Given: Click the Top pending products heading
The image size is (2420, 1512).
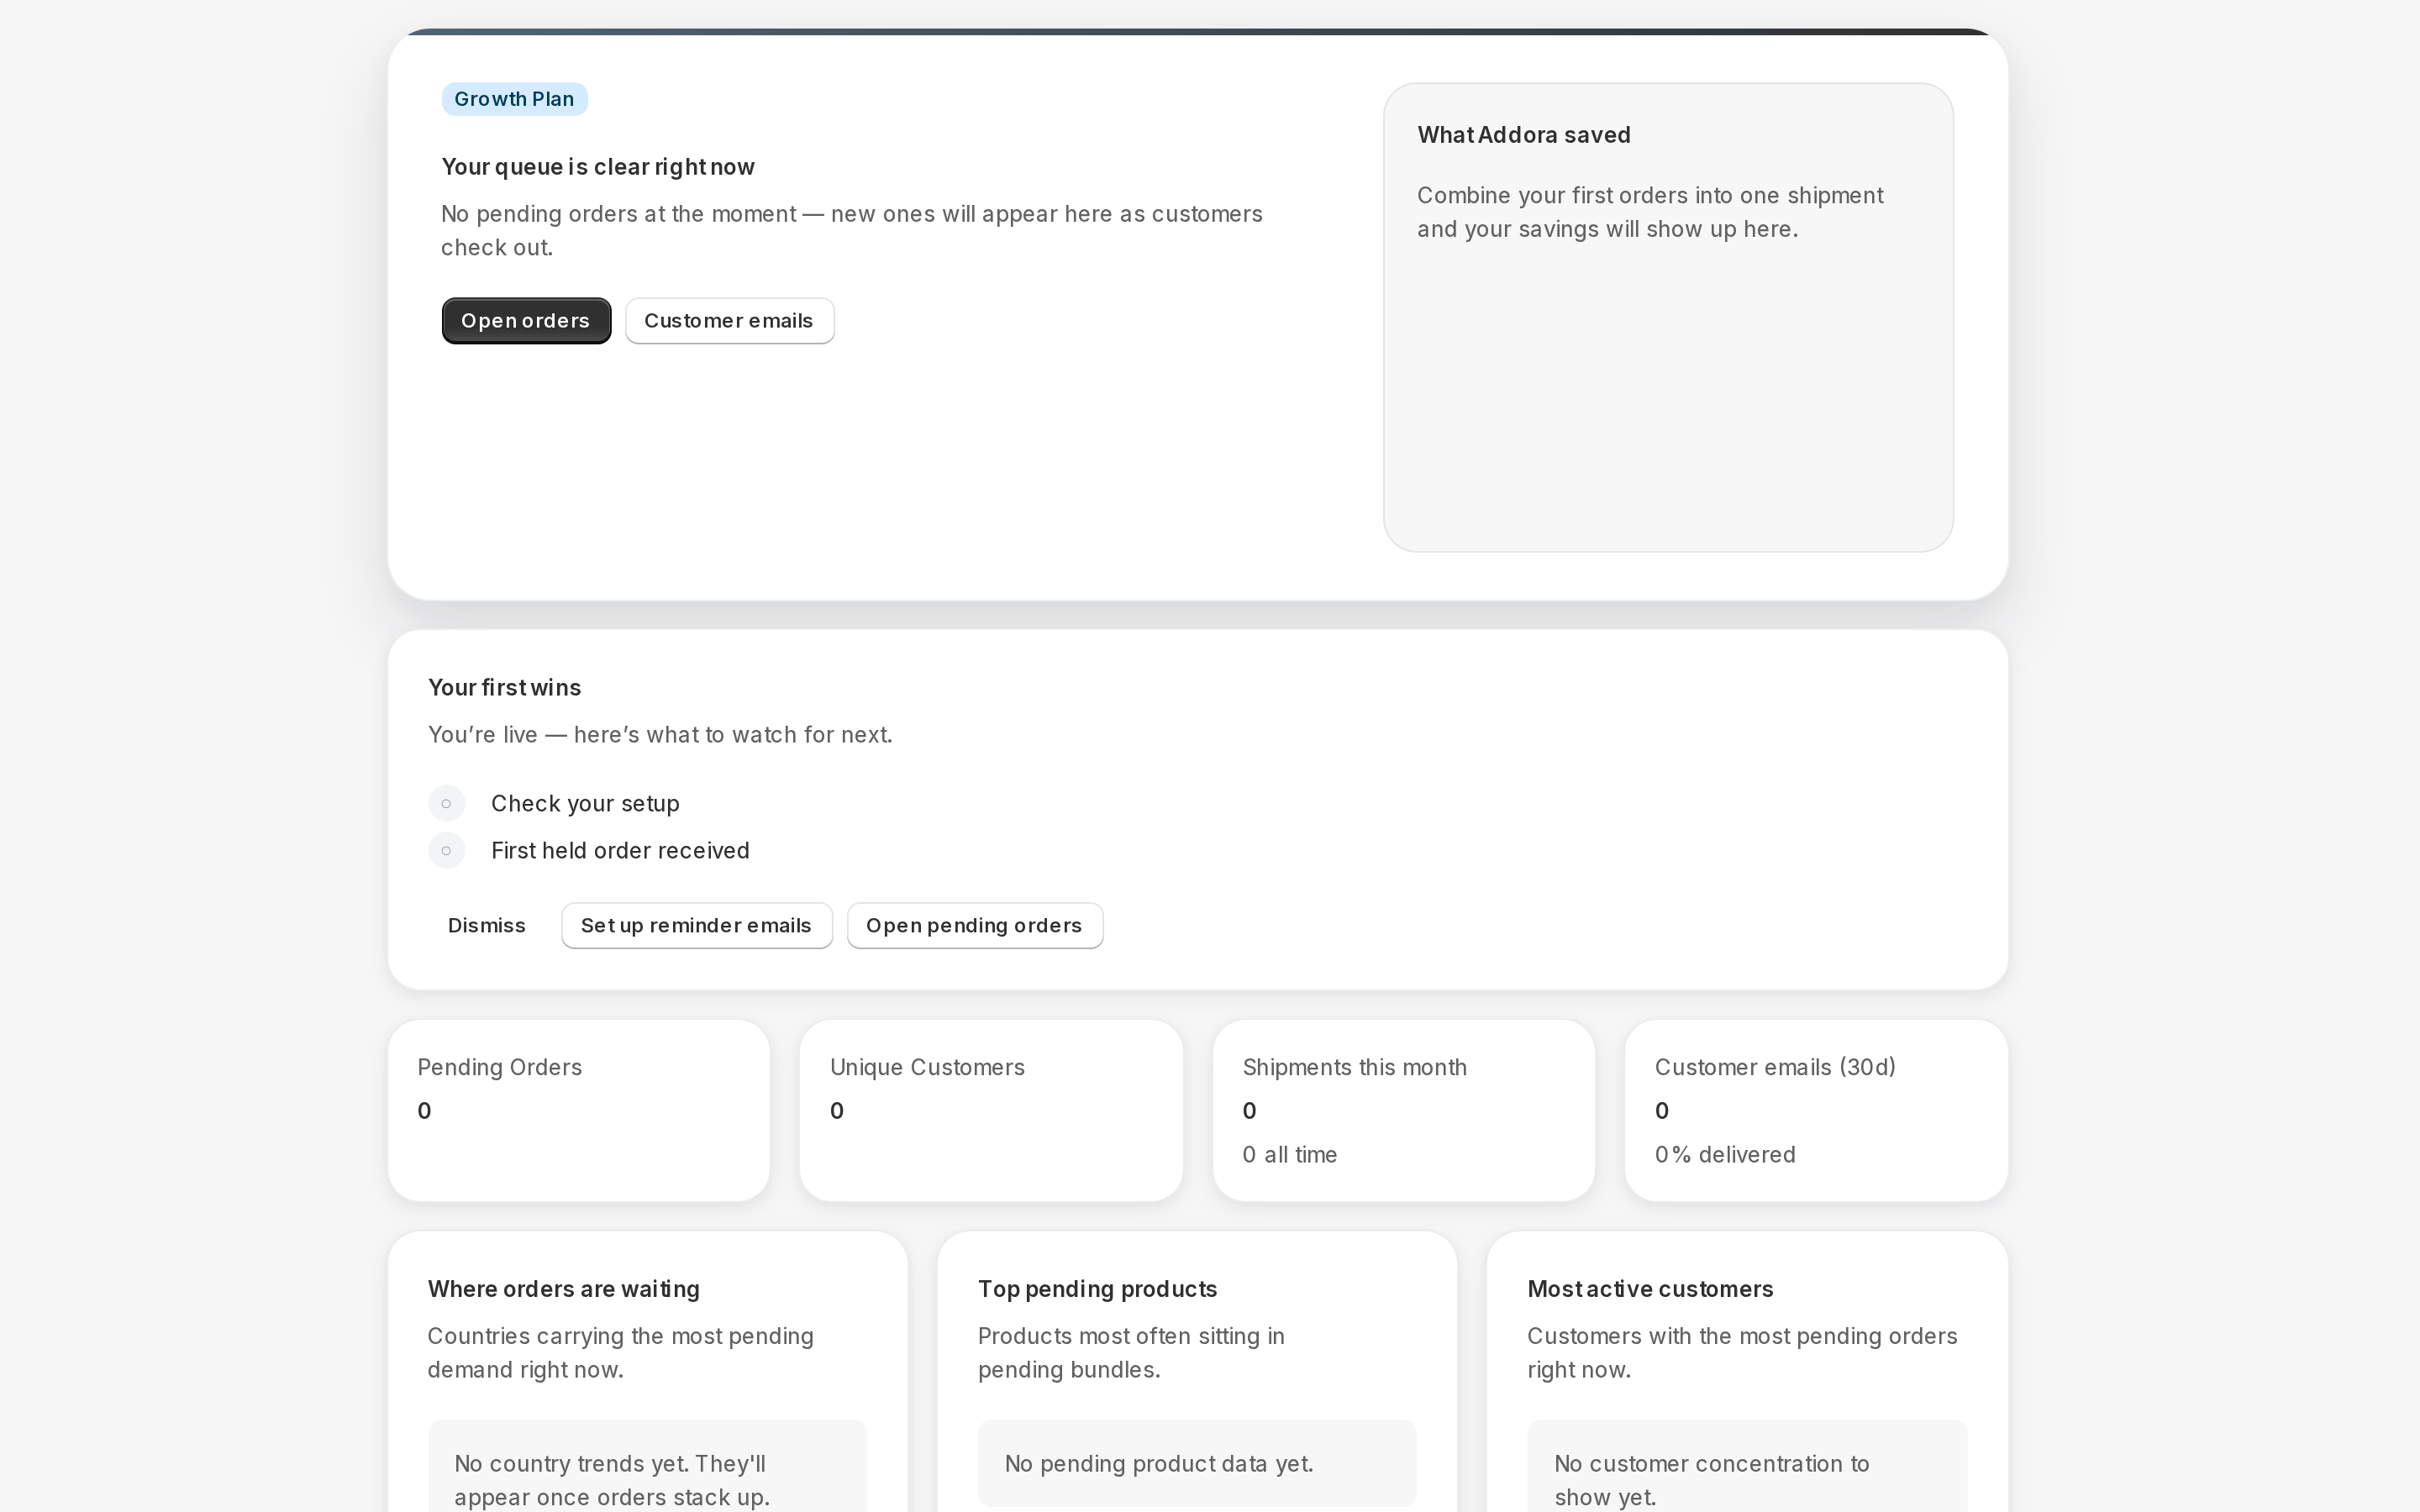Looking at the screenshot, I should (x=1097, y=1289).
